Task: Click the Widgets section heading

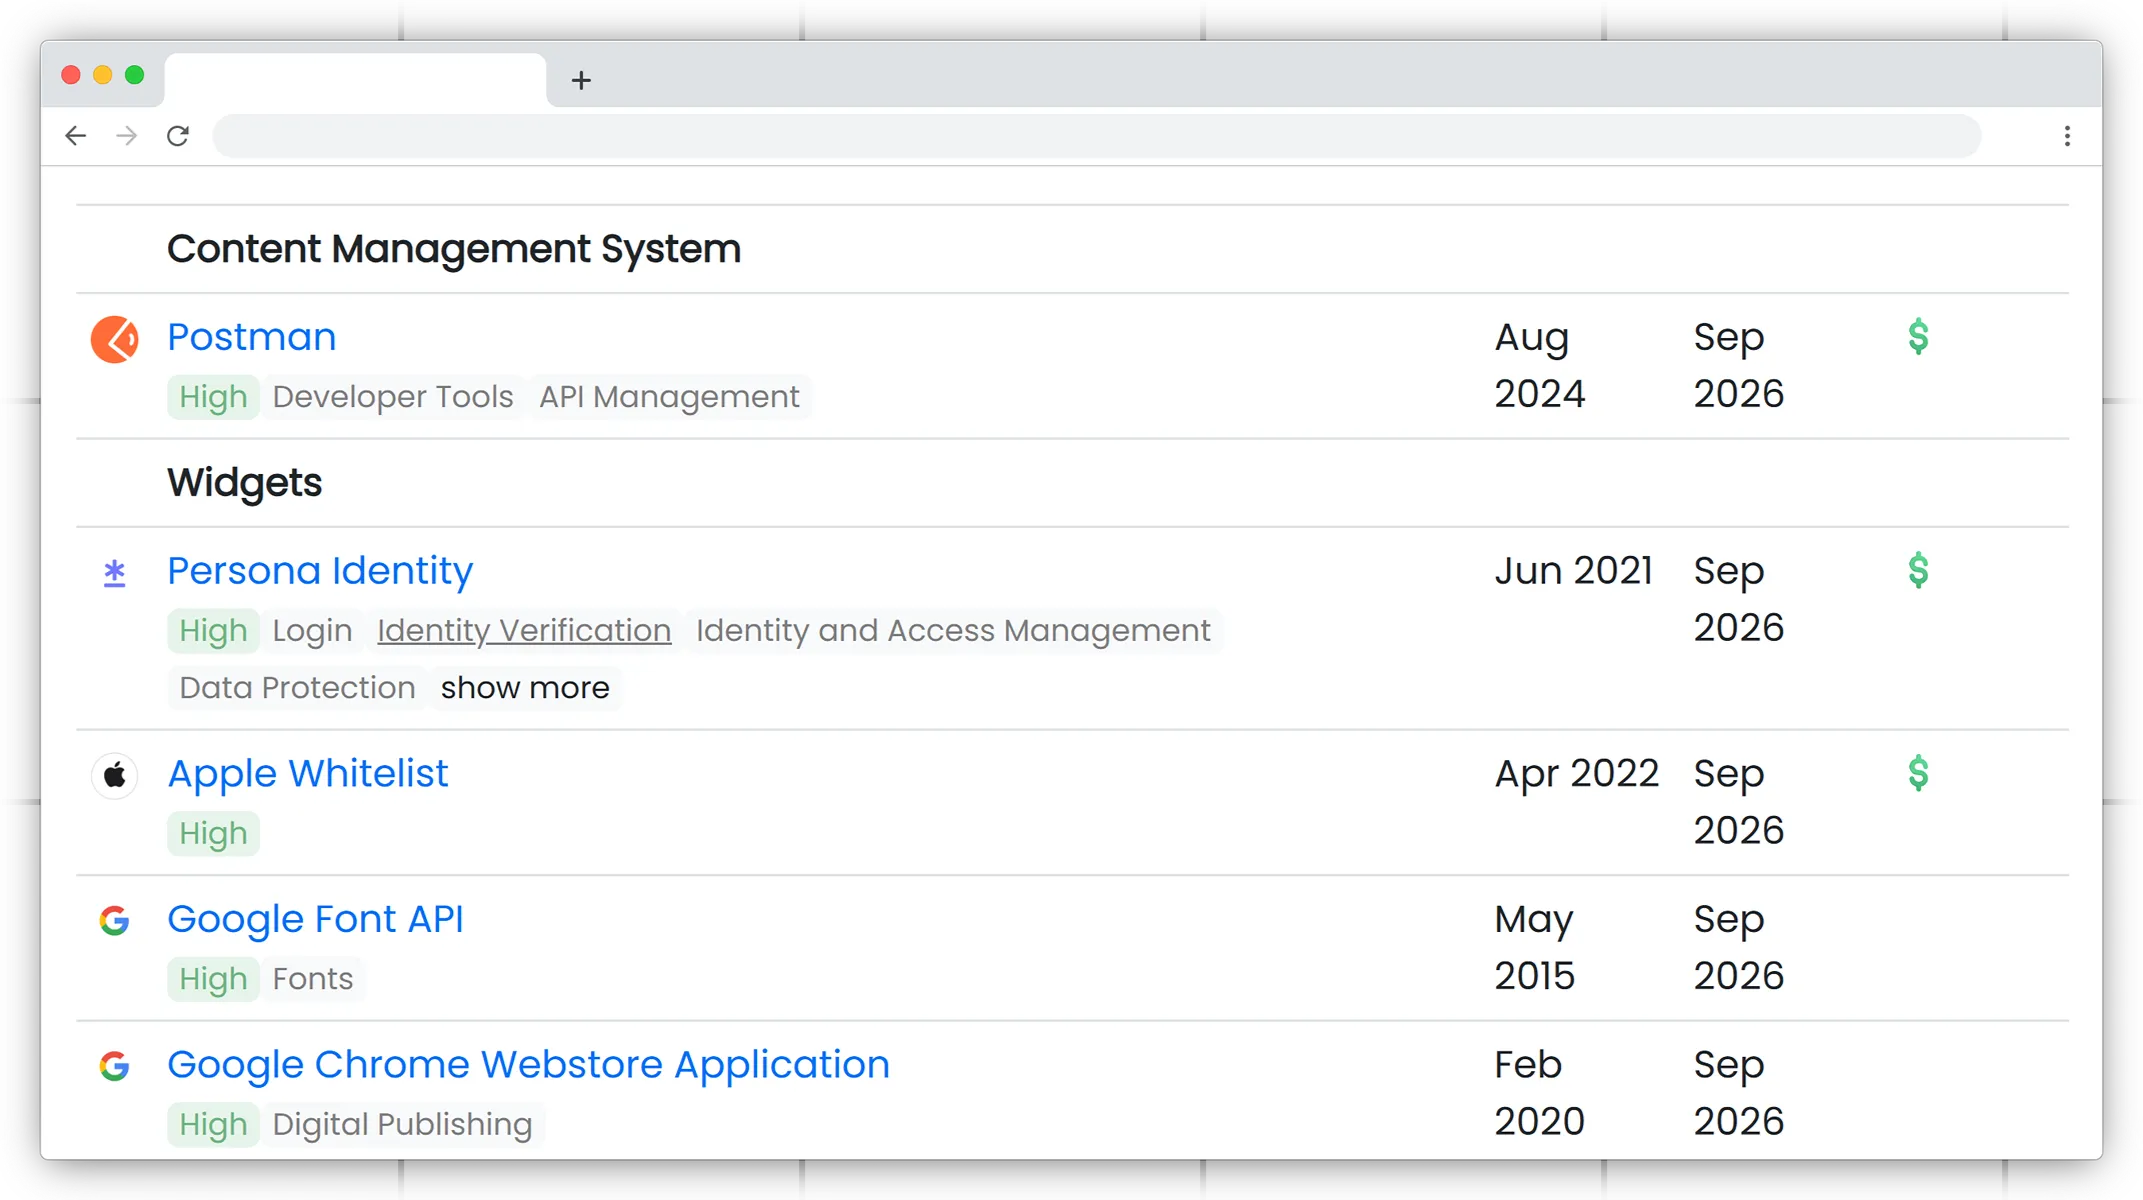Action: [x=245, y=483]
